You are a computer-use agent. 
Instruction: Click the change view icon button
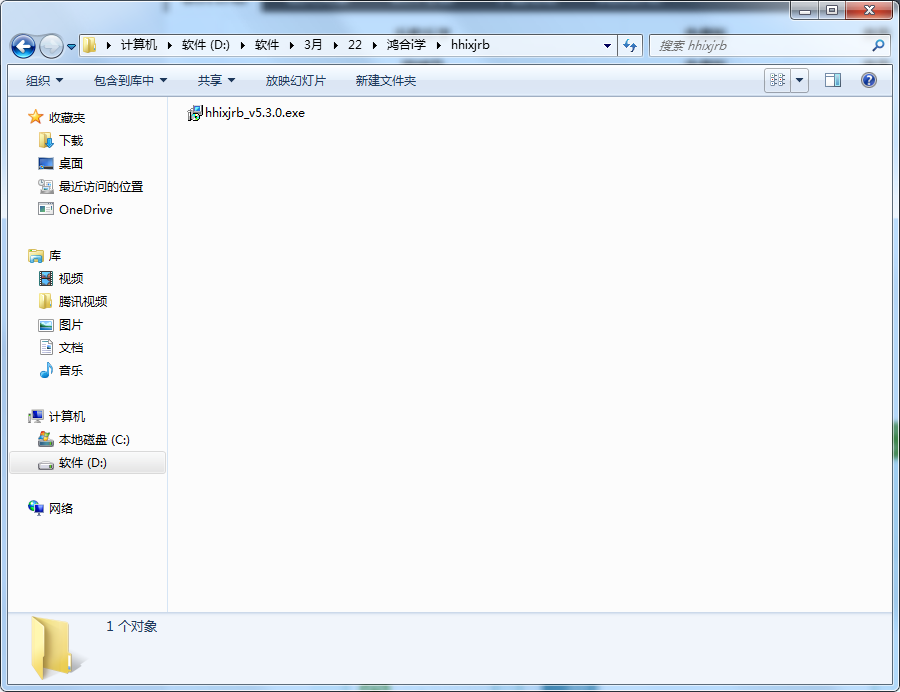pyautogui.click(x=777, y=80)
